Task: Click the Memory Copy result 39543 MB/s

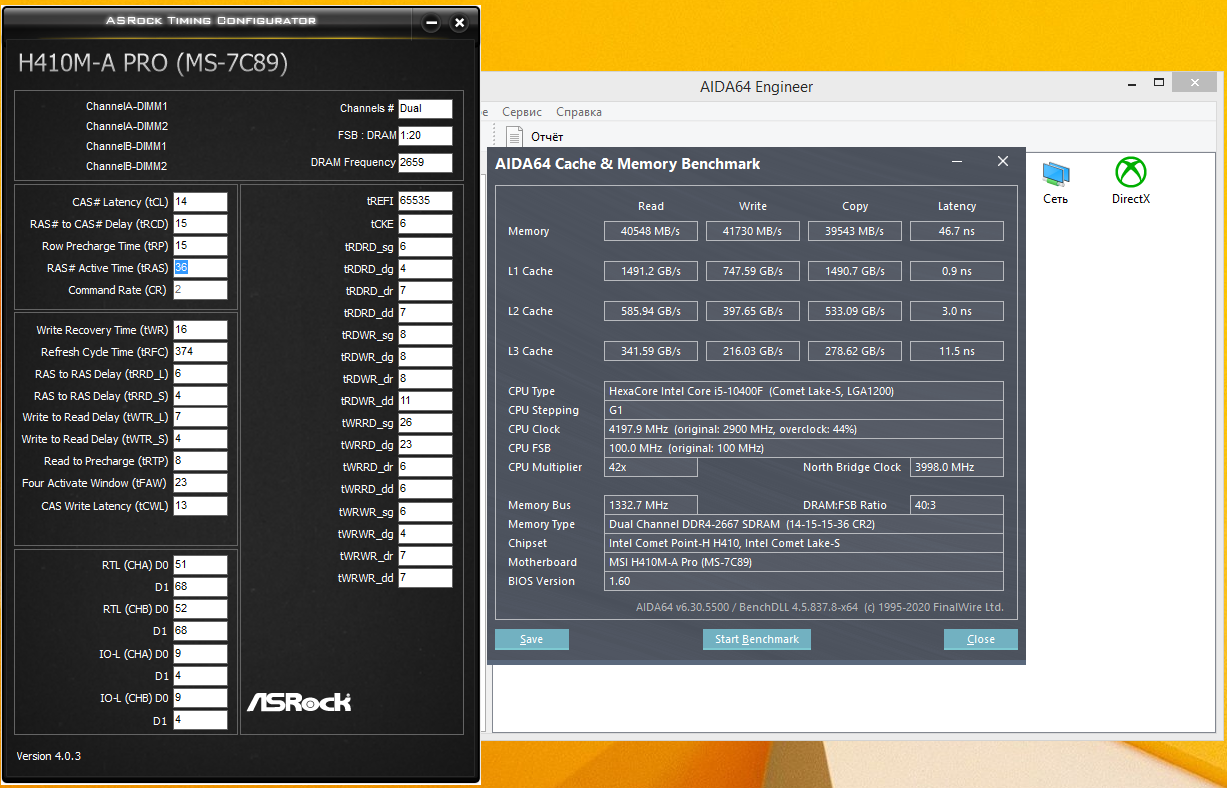Action: click(855, 231)
